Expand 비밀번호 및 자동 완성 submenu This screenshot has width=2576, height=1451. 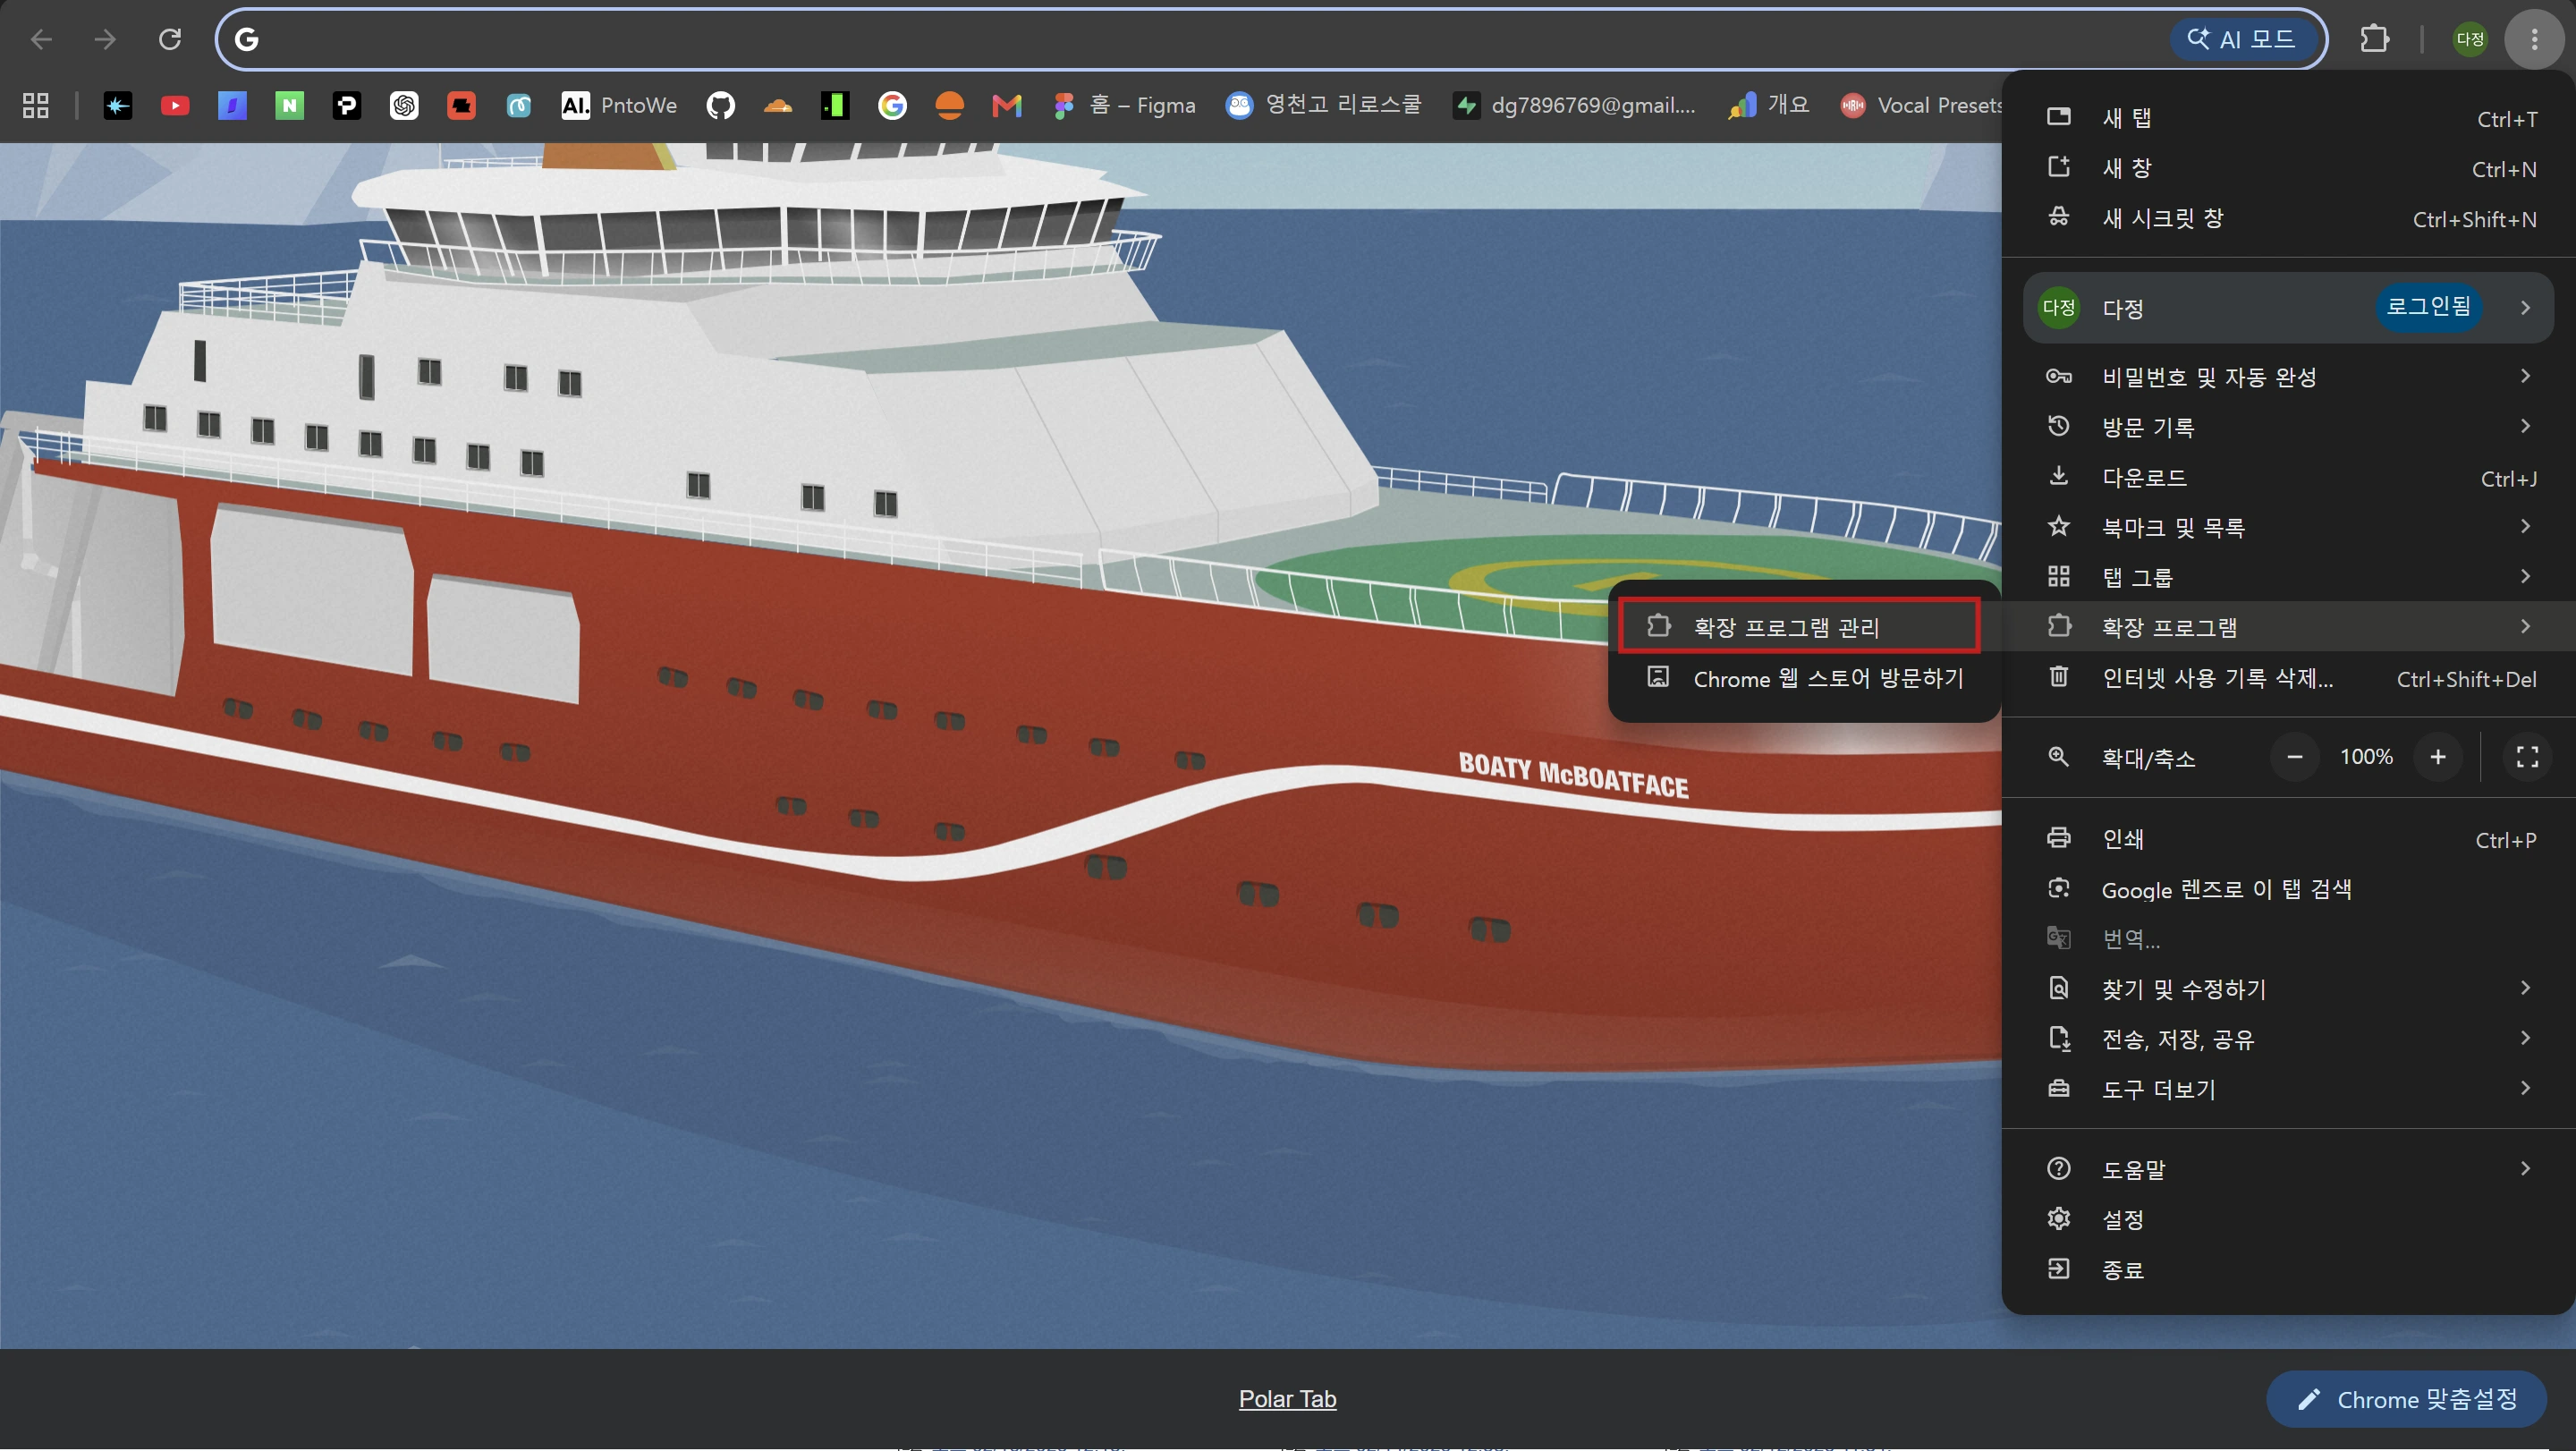tap(2288, 376)
